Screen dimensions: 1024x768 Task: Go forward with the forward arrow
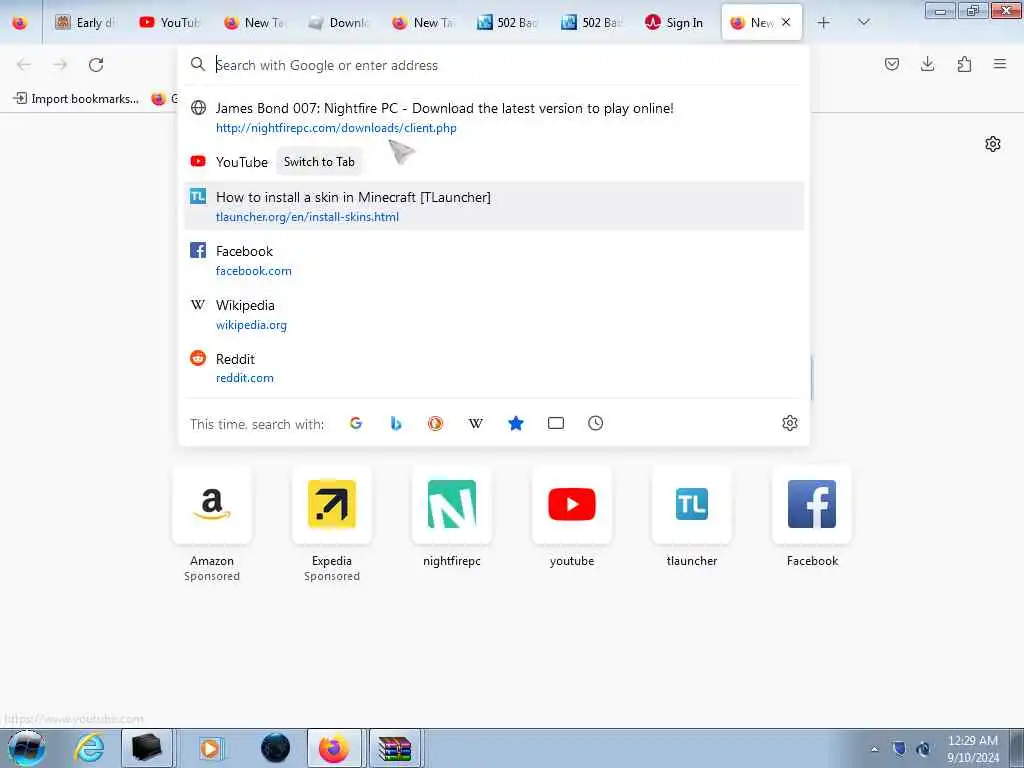click(x=60, y=64)
